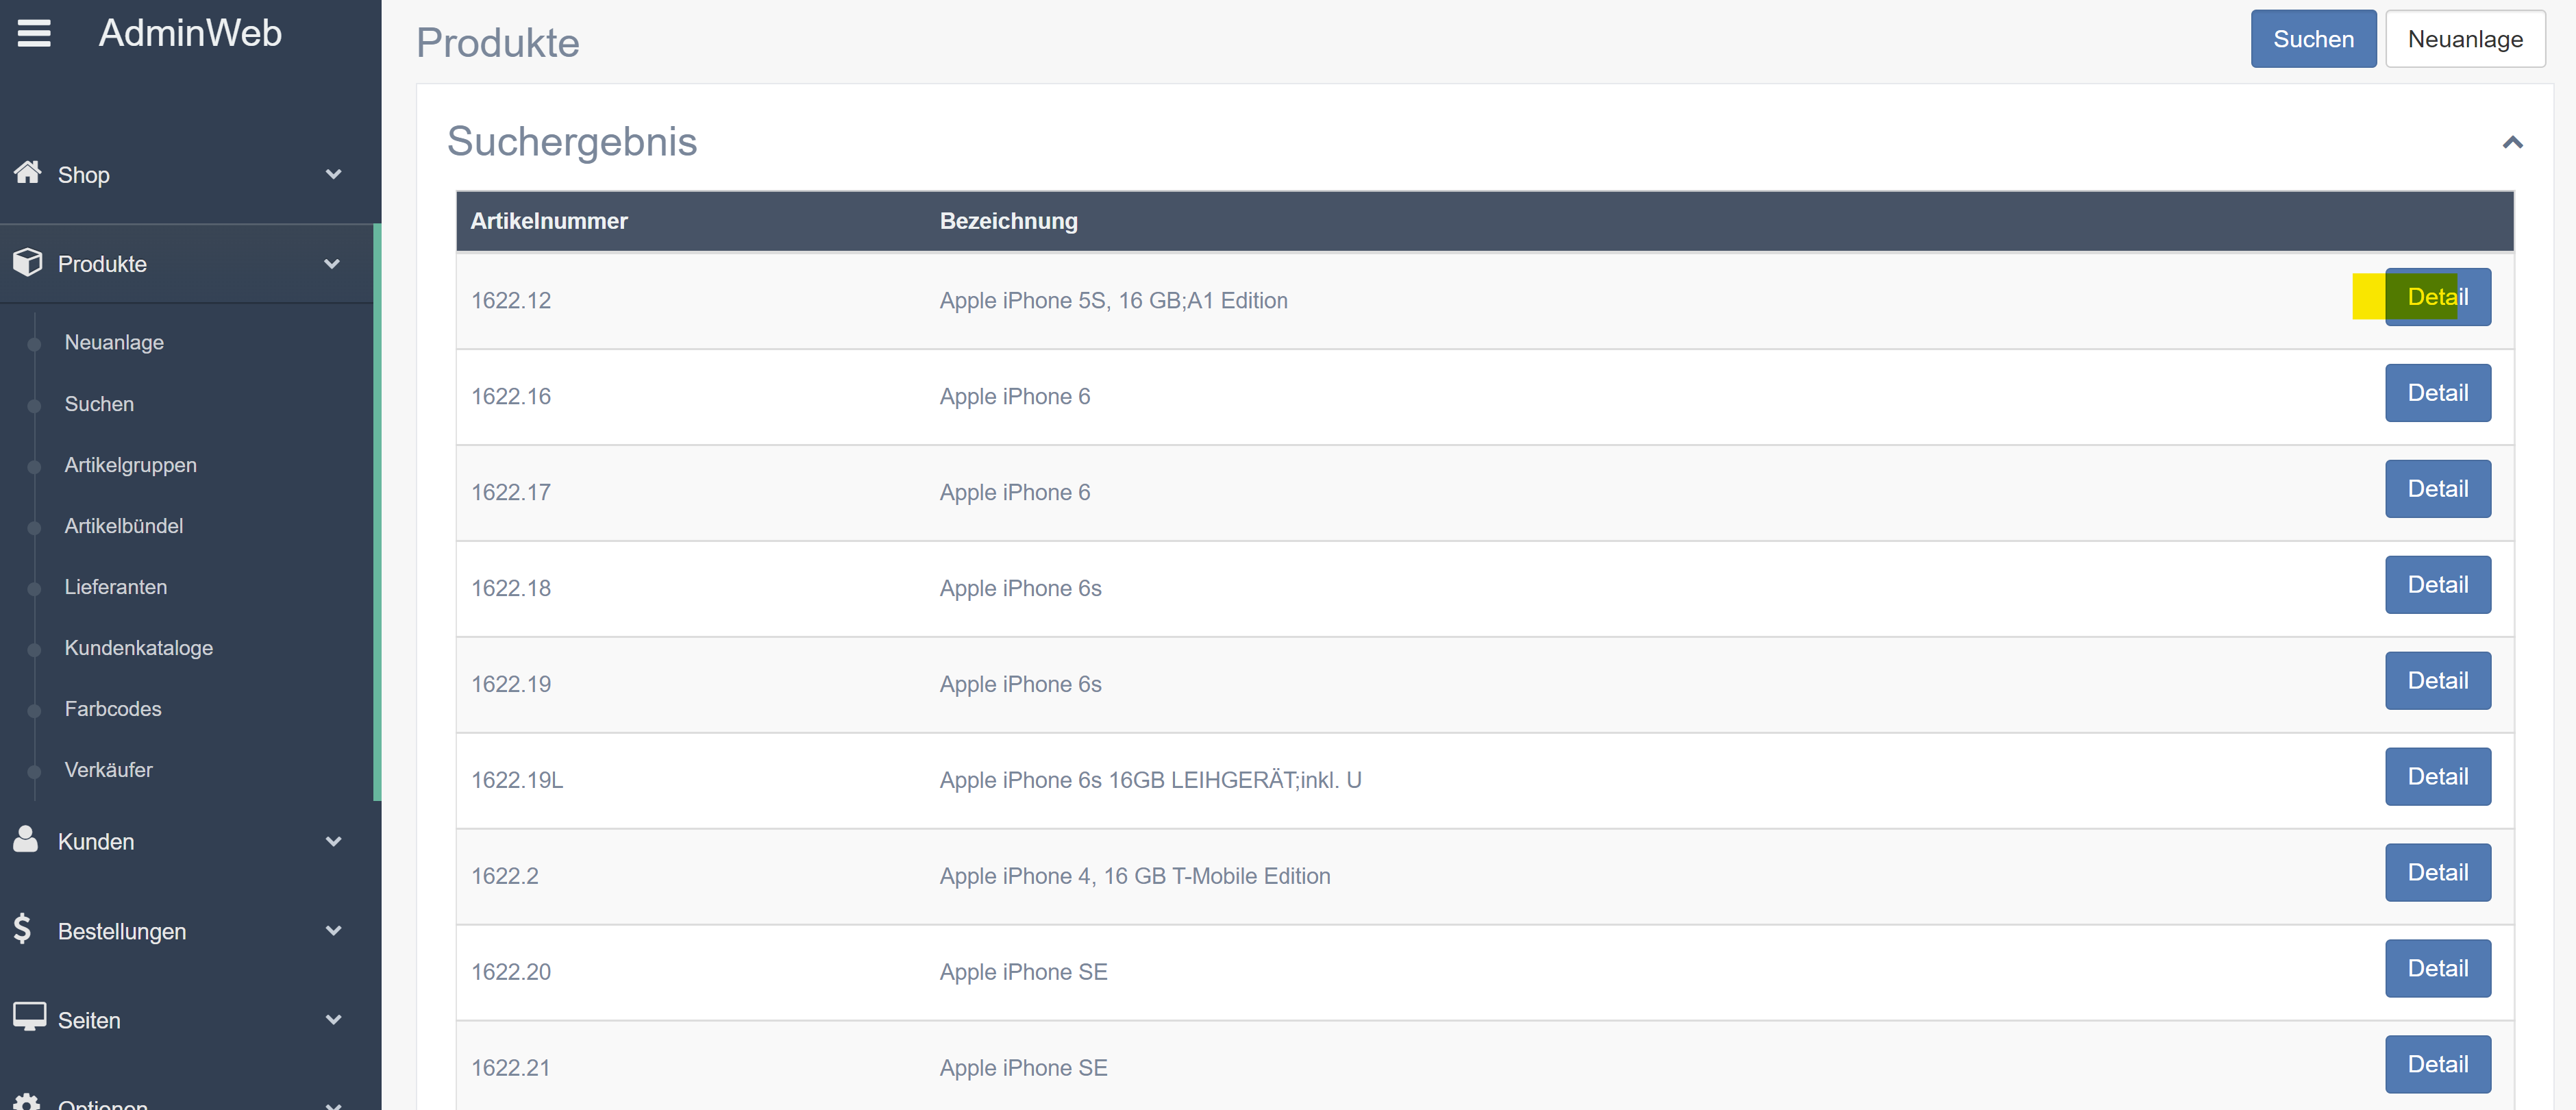The width and height of the screenshot is (2576, 1110).
Task: Select article number 1622.18
Action: point(511,588)
